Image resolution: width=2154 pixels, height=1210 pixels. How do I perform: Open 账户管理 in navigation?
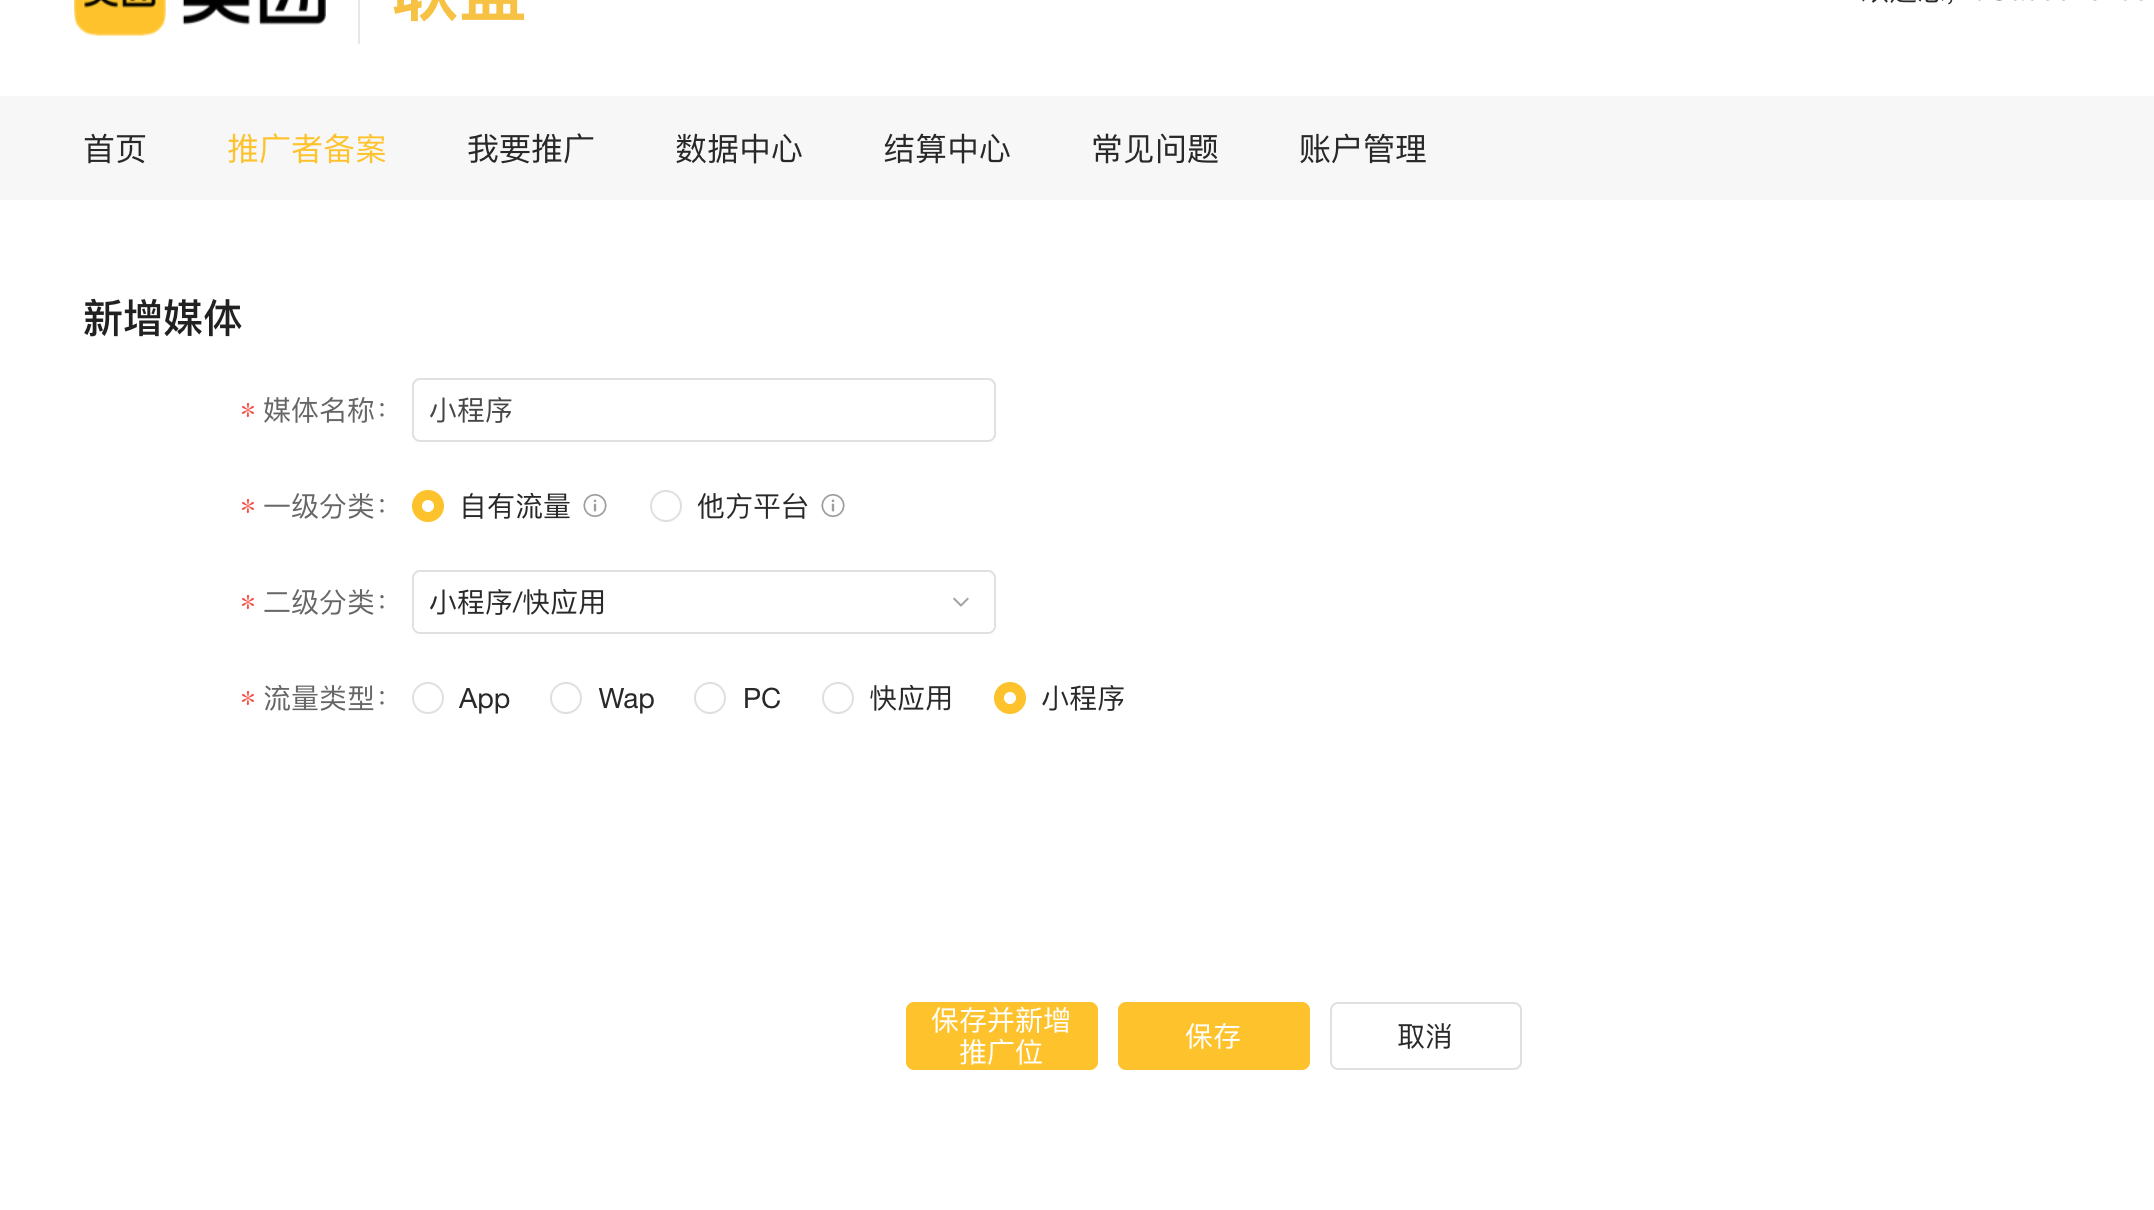[x=1363, y=149]
